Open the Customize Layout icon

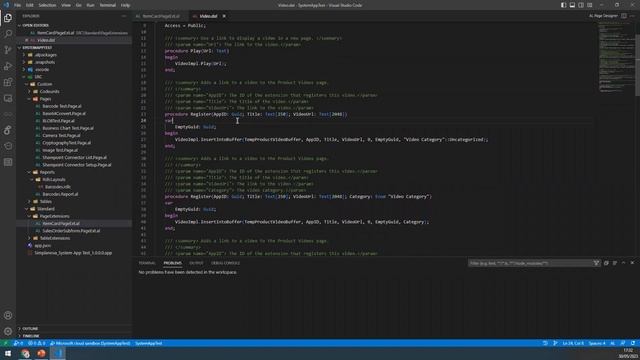point(590,5)
